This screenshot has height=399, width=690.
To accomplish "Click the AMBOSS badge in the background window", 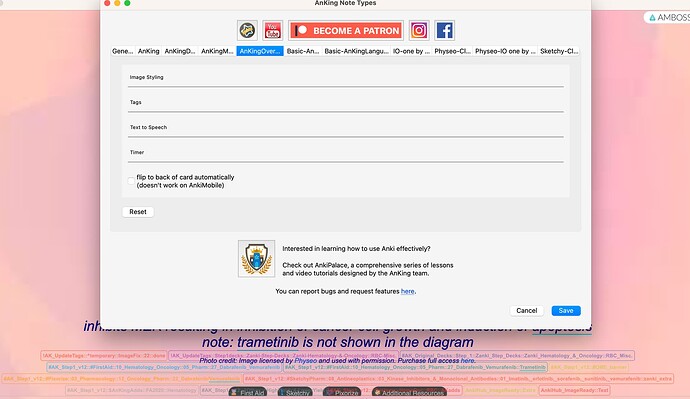I will click(x=668, y=18).
